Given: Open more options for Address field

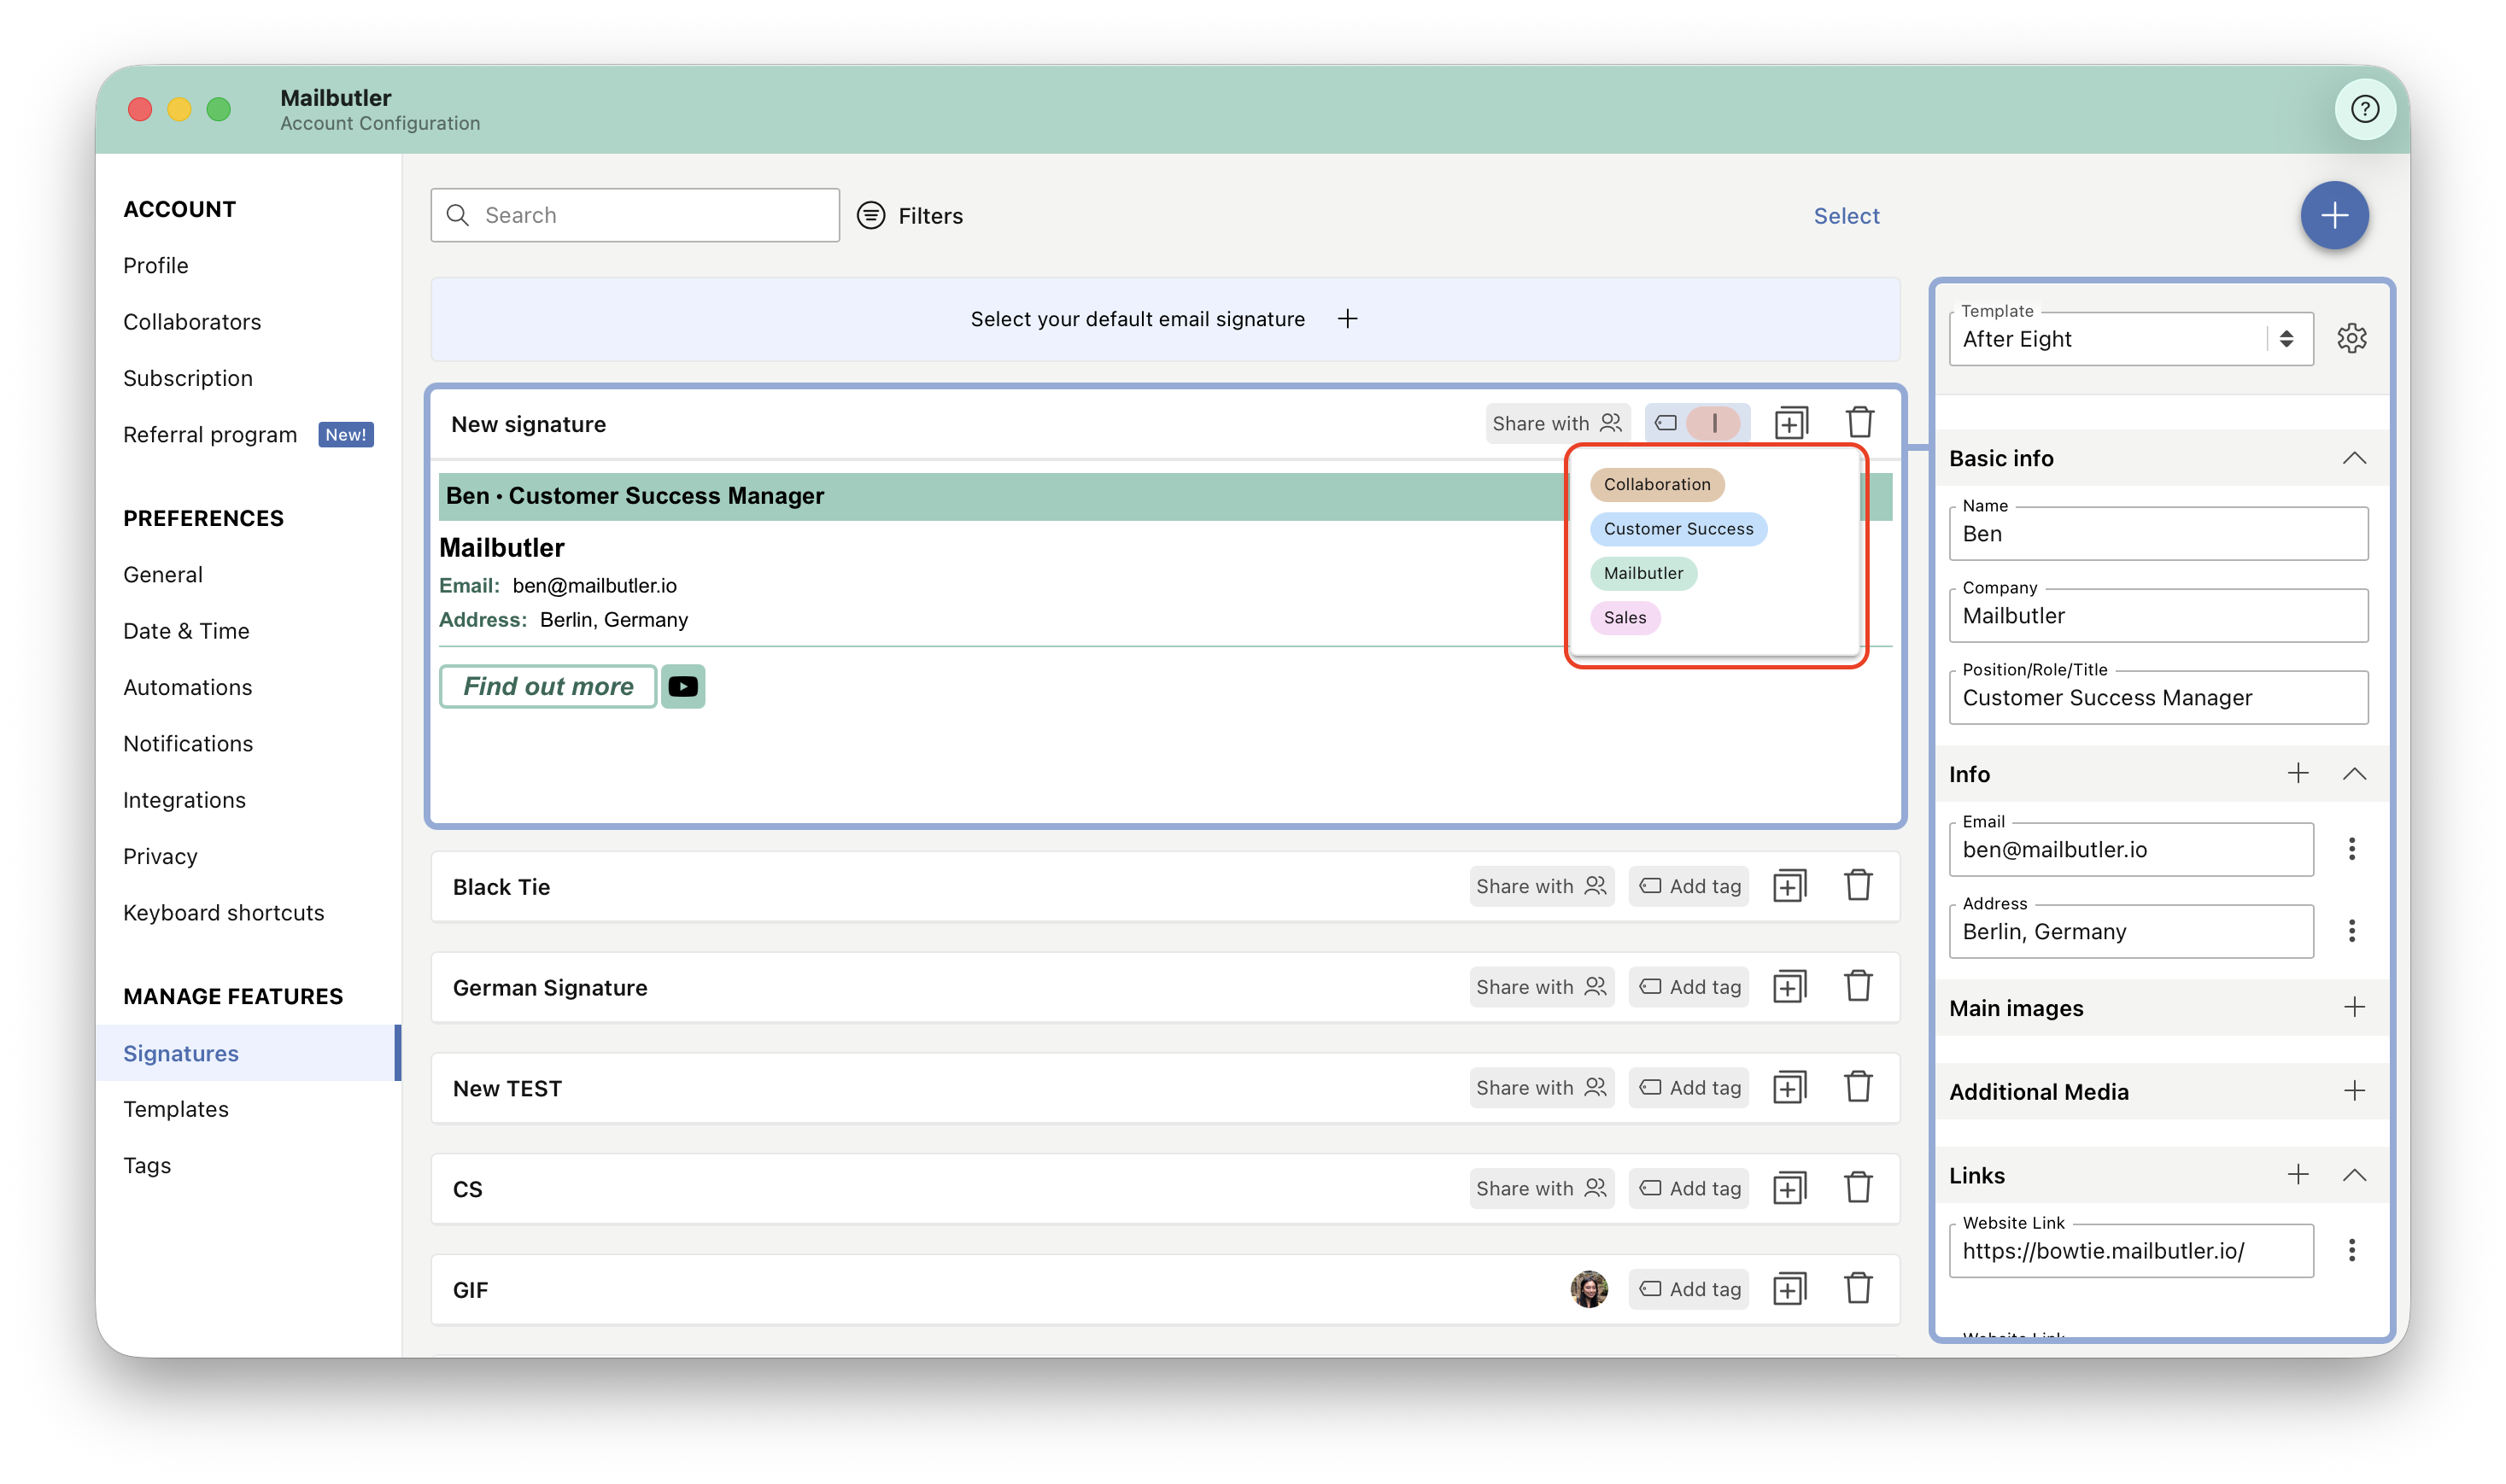Looking at the screenshot, I should click(2351, 931).
